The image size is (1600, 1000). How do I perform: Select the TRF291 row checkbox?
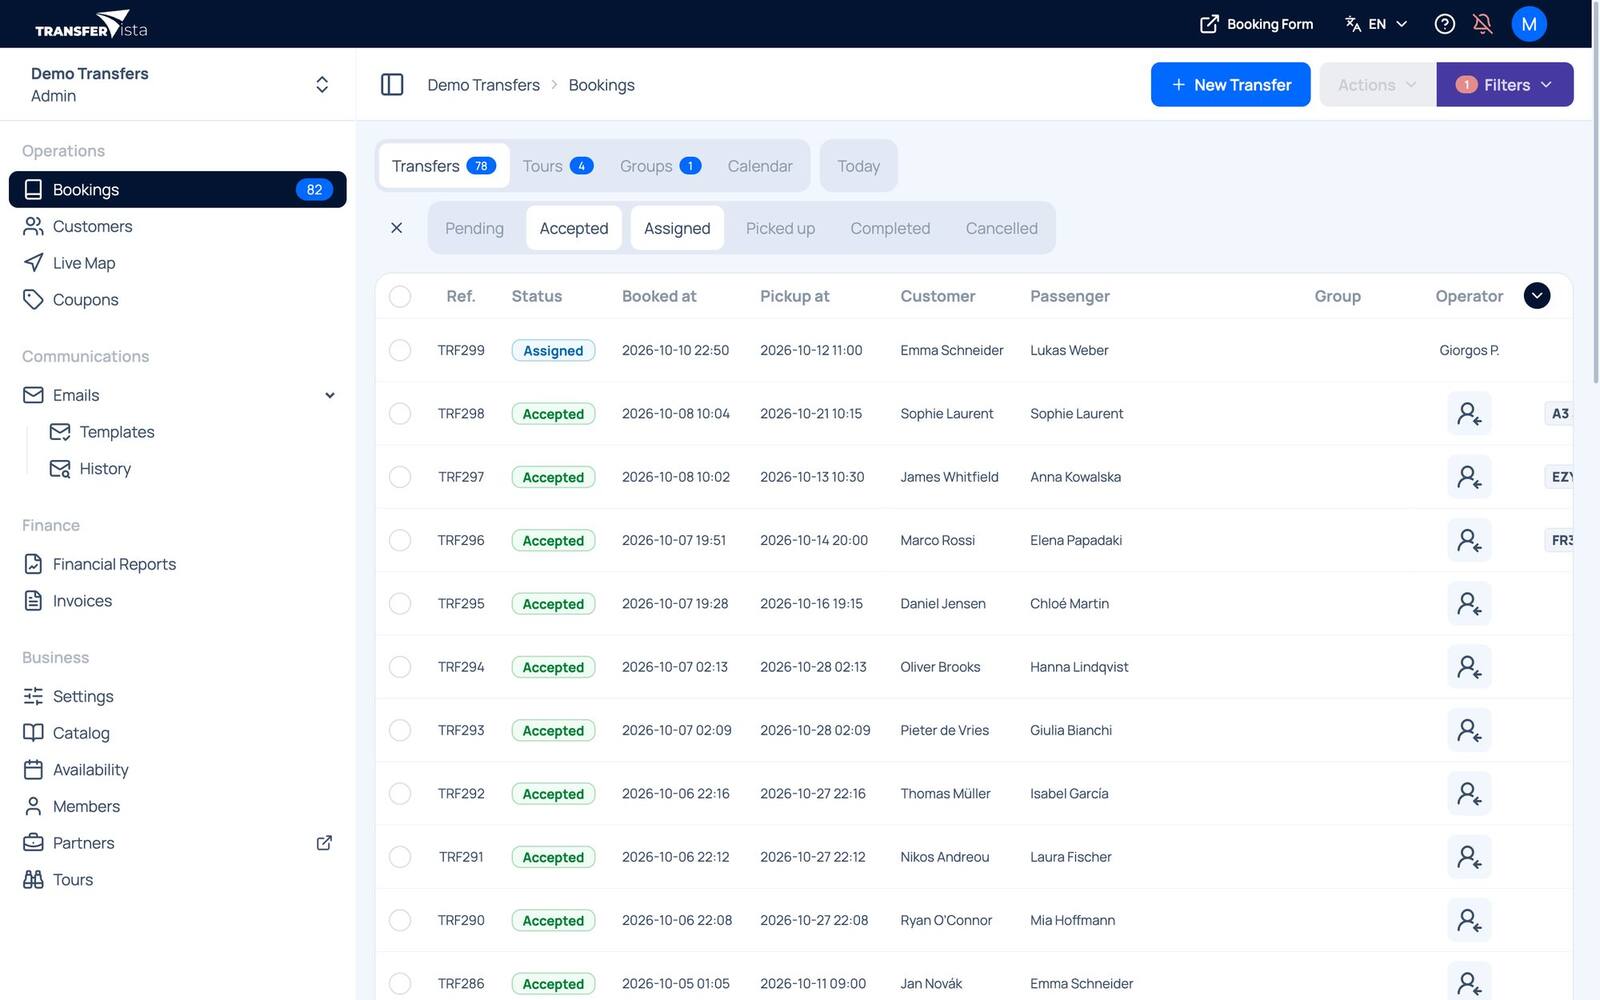click(400, 857)
